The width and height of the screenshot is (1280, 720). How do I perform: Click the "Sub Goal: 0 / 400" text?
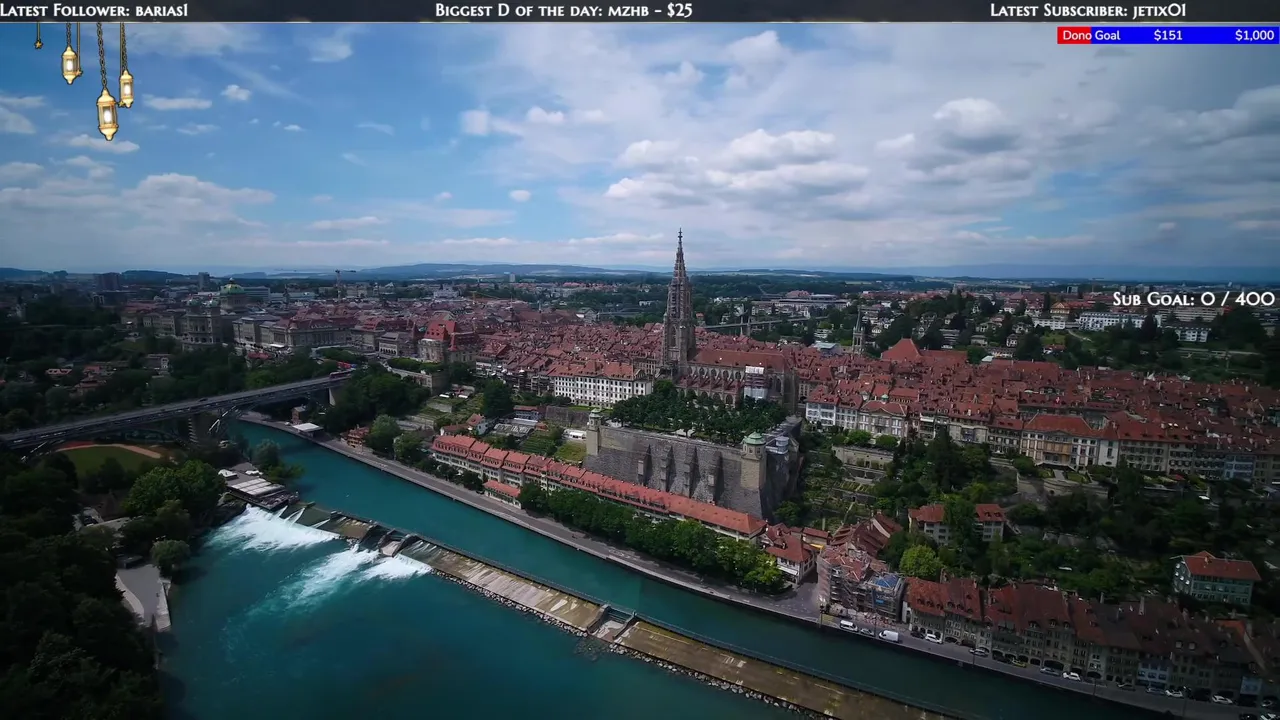click(x=1194, y=299)
